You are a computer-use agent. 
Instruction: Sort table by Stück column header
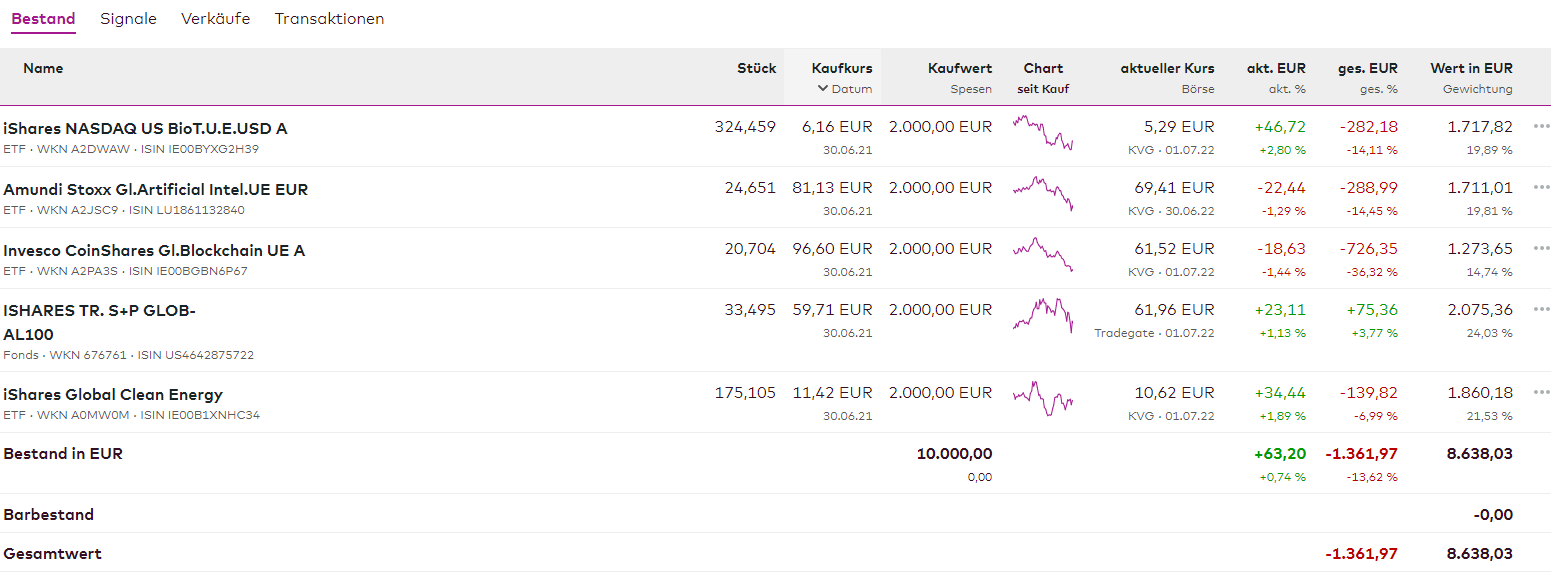756,69
